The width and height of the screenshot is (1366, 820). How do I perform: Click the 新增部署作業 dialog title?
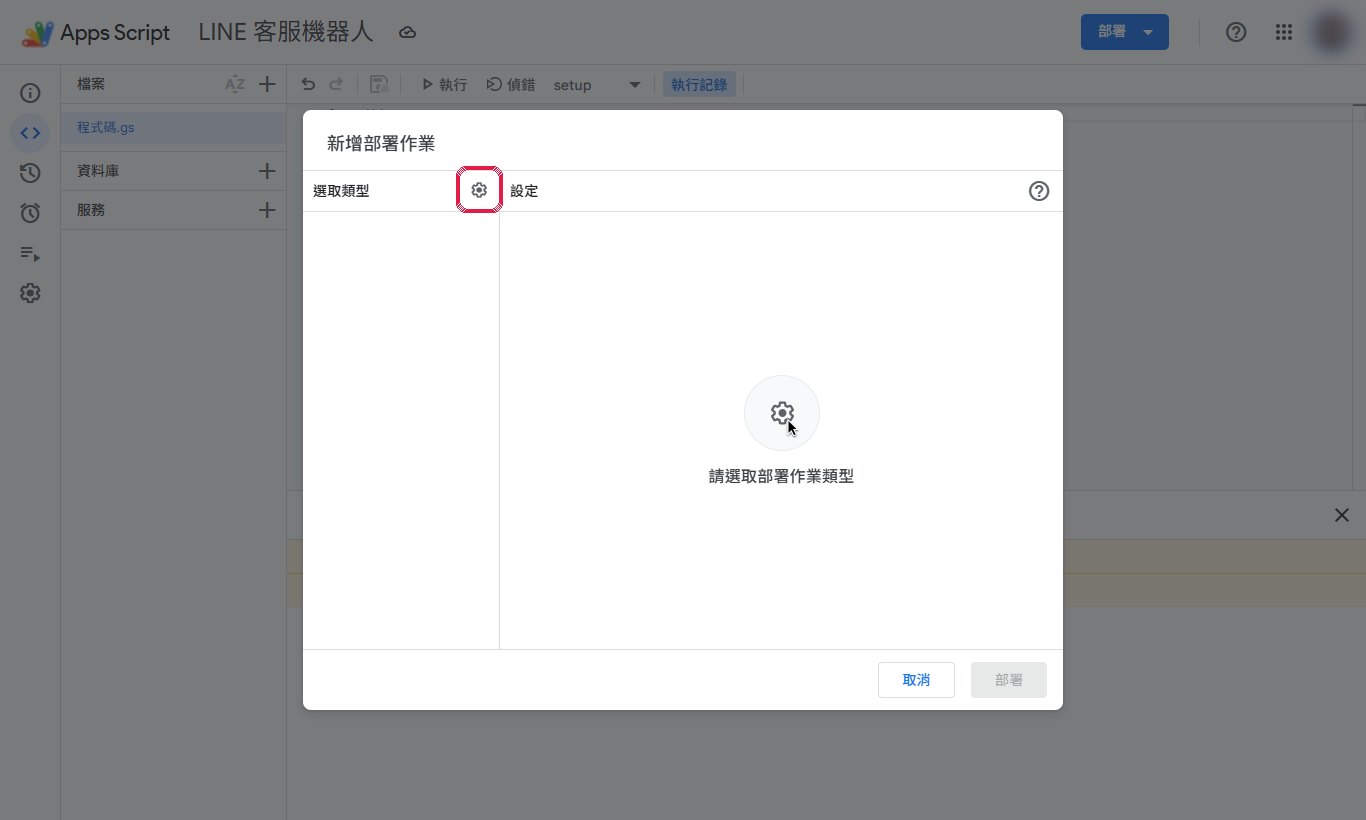381,143
